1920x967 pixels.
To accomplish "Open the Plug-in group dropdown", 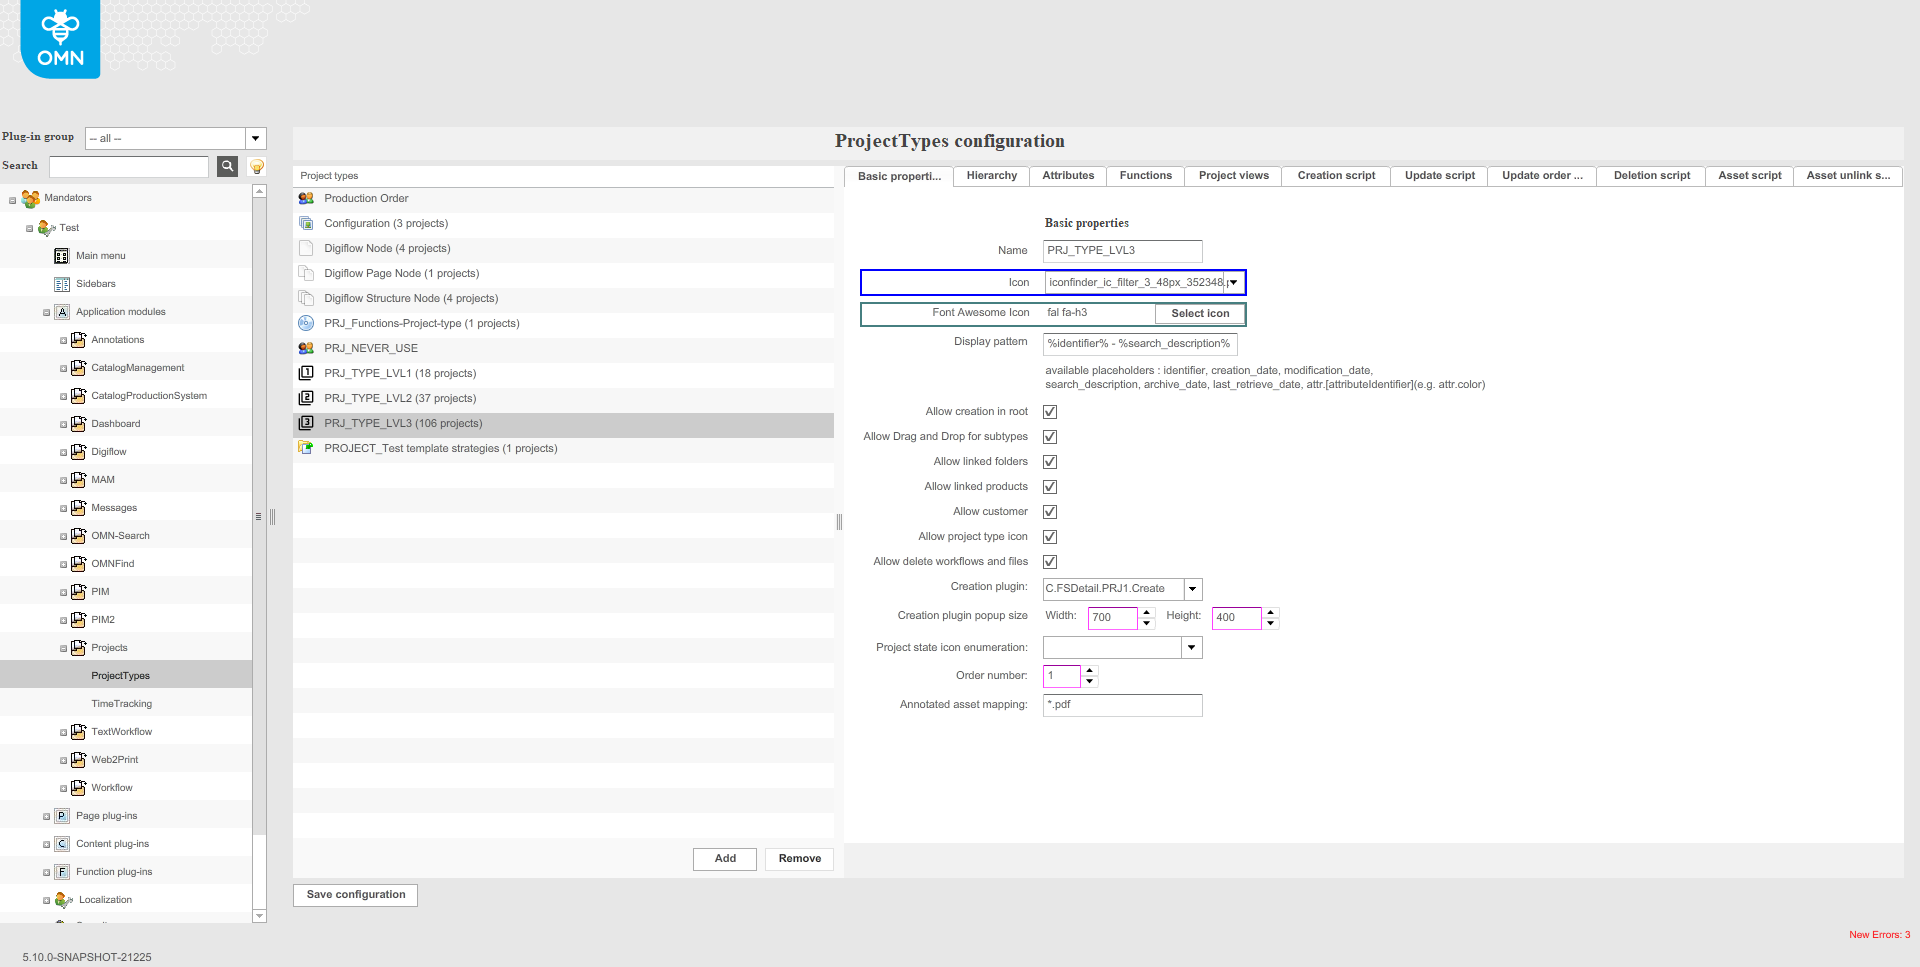I will click(x=256, y=139).
